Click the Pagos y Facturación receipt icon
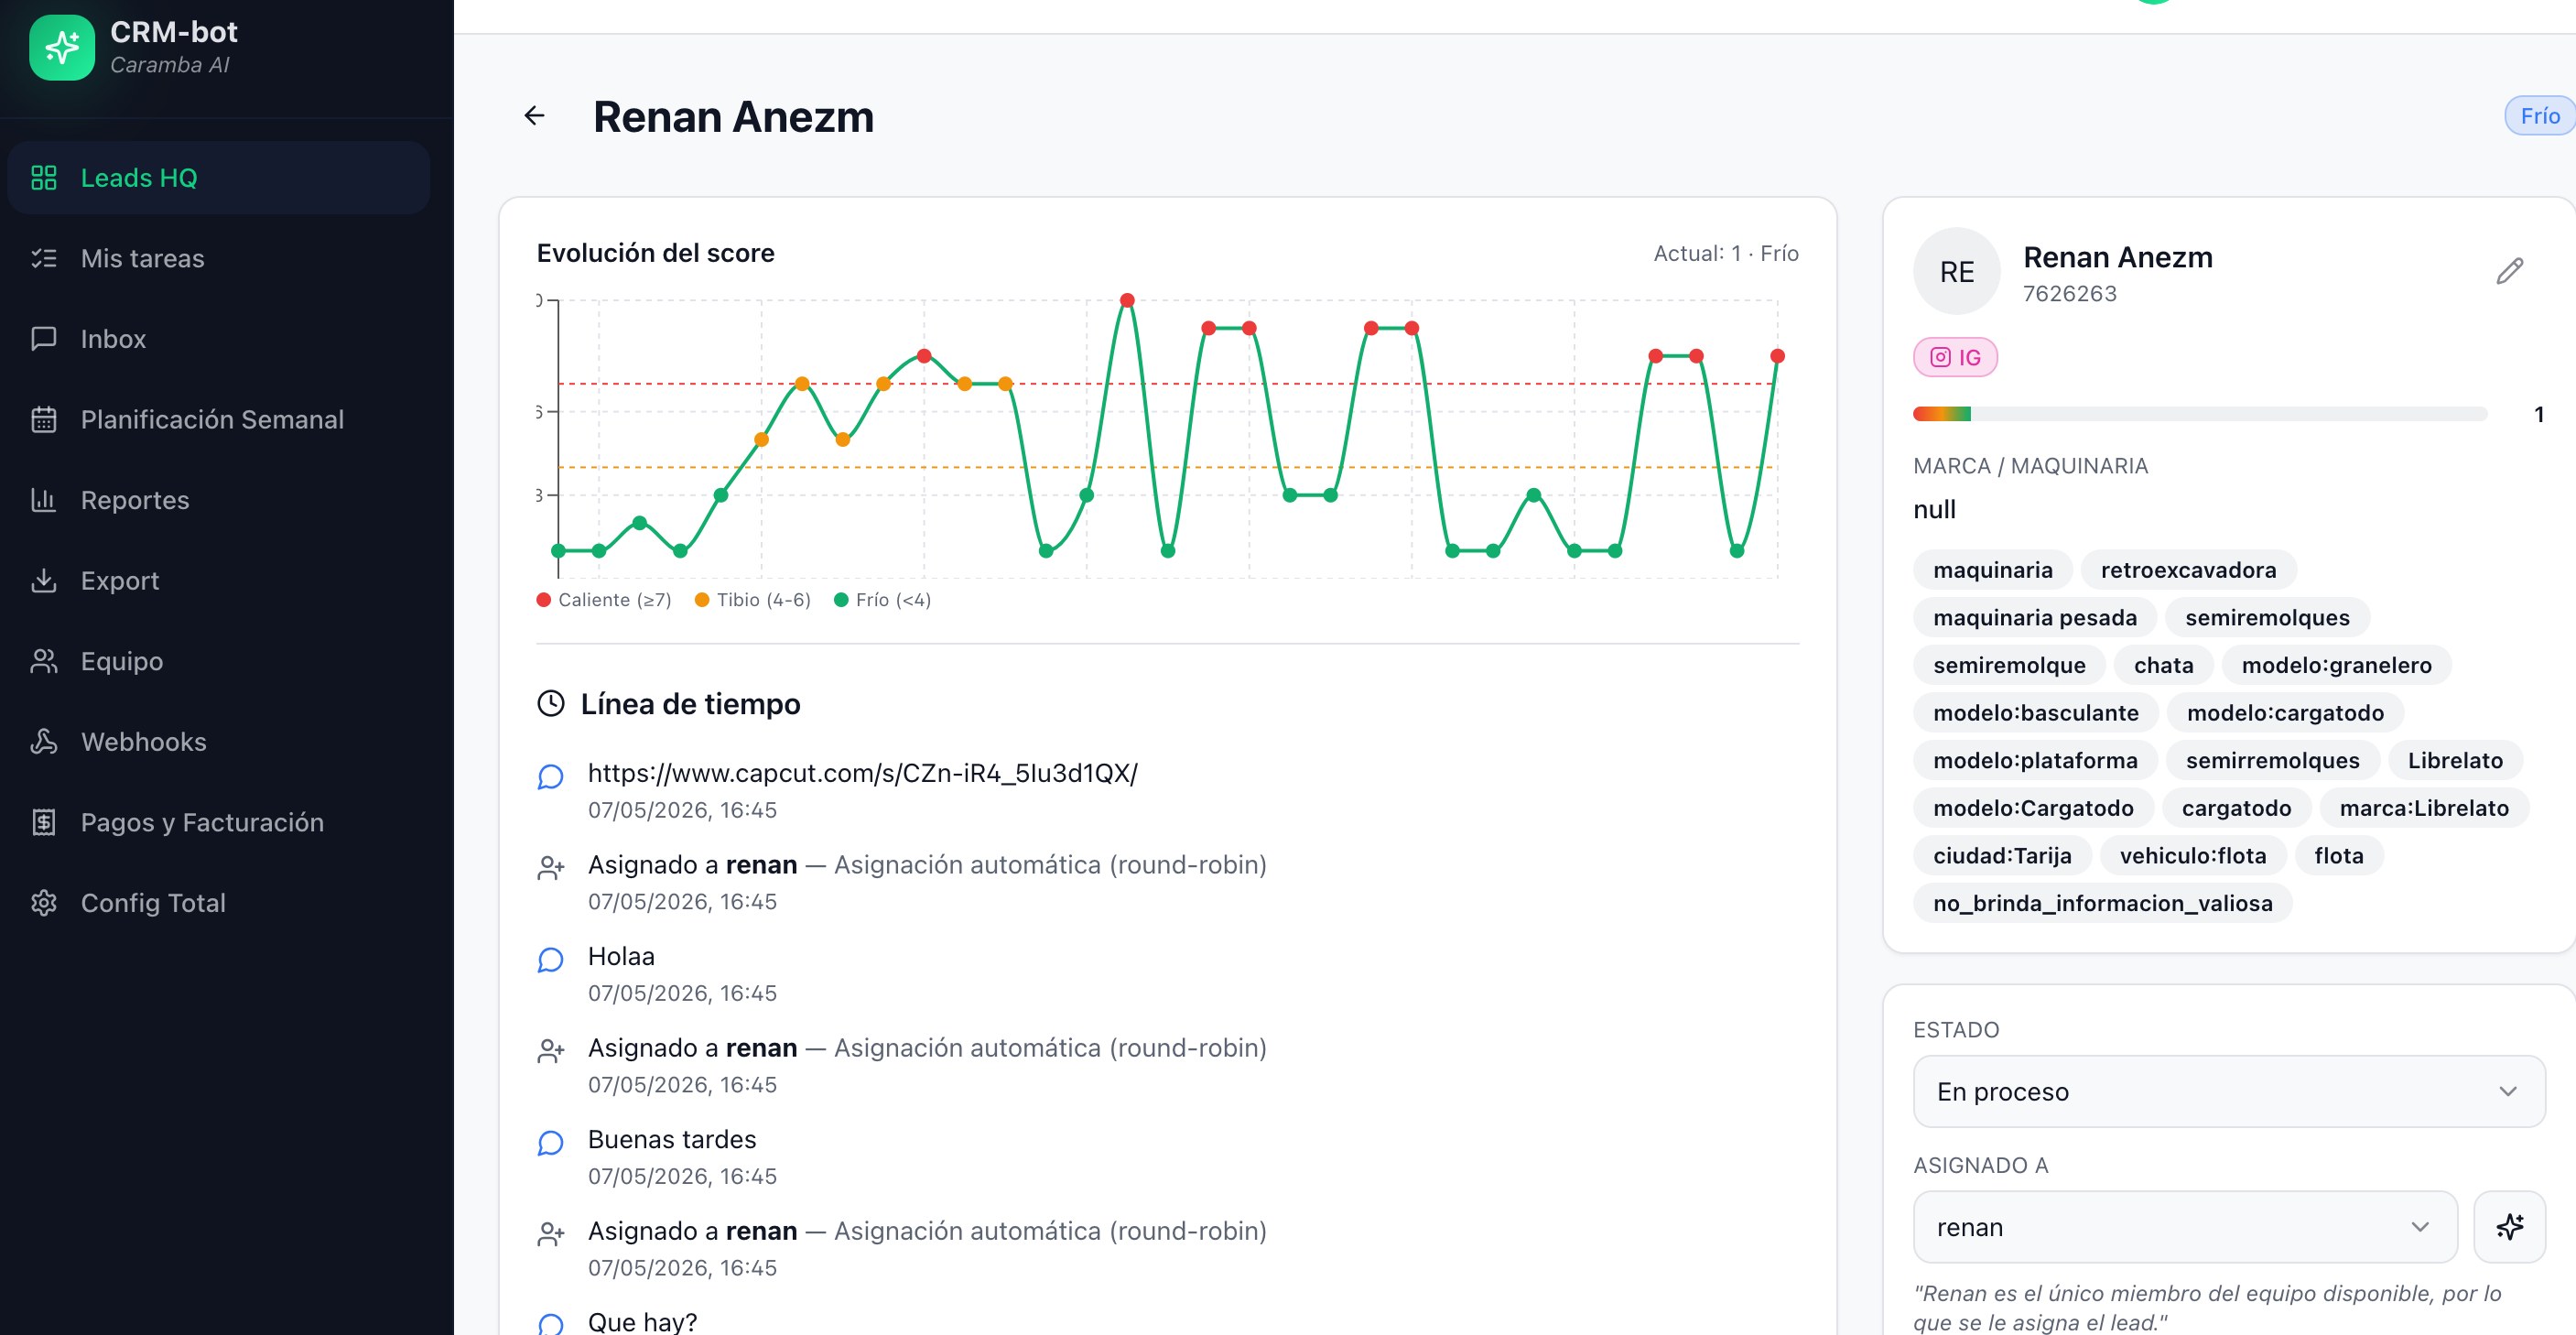Image resolution: width=2576 pixels, height=1335 pixels. (x=44, y=822)
